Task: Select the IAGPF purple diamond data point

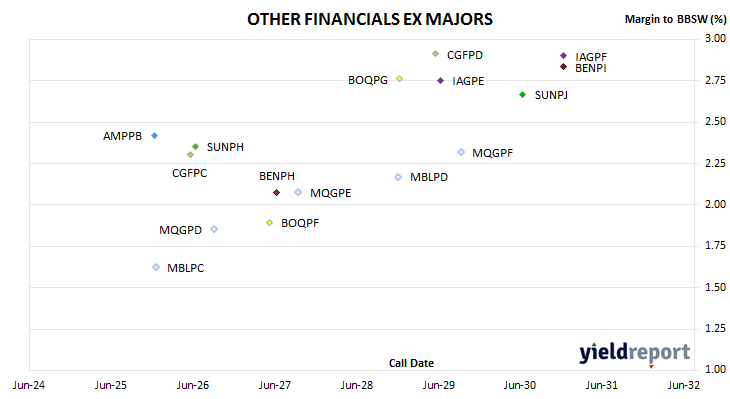Action: [x=563, y=56]
